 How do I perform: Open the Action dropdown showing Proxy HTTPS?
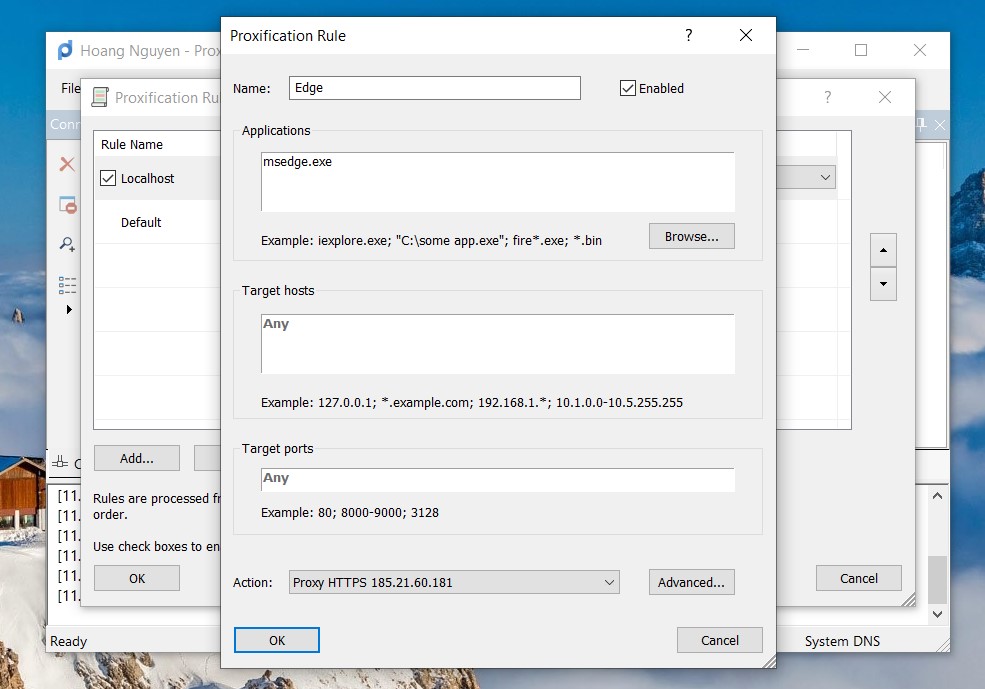(454, 582)
